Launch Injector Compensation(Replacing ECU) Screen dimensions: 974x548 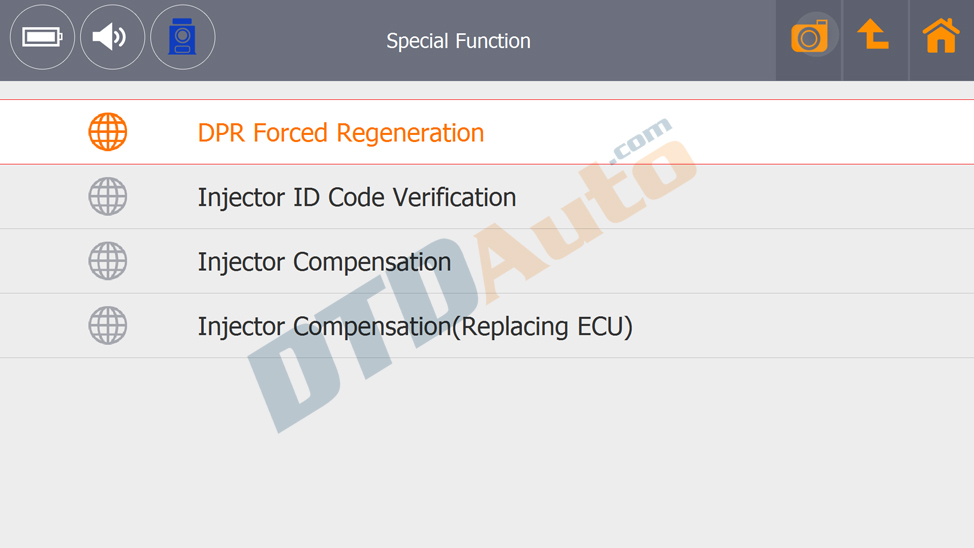[415, 326]
